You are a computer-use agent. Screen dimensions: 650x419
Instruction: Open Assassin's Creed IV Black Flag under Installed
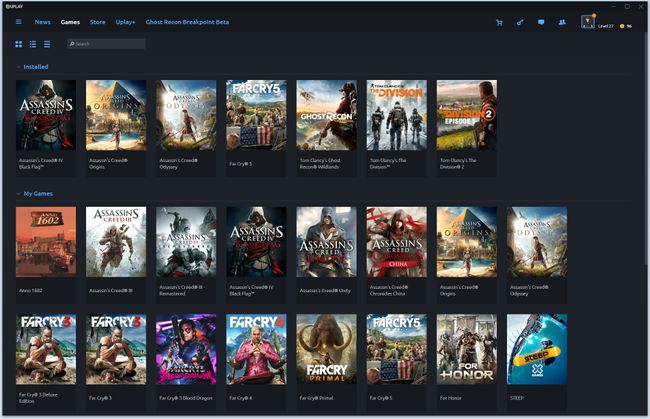click(46, 128)
